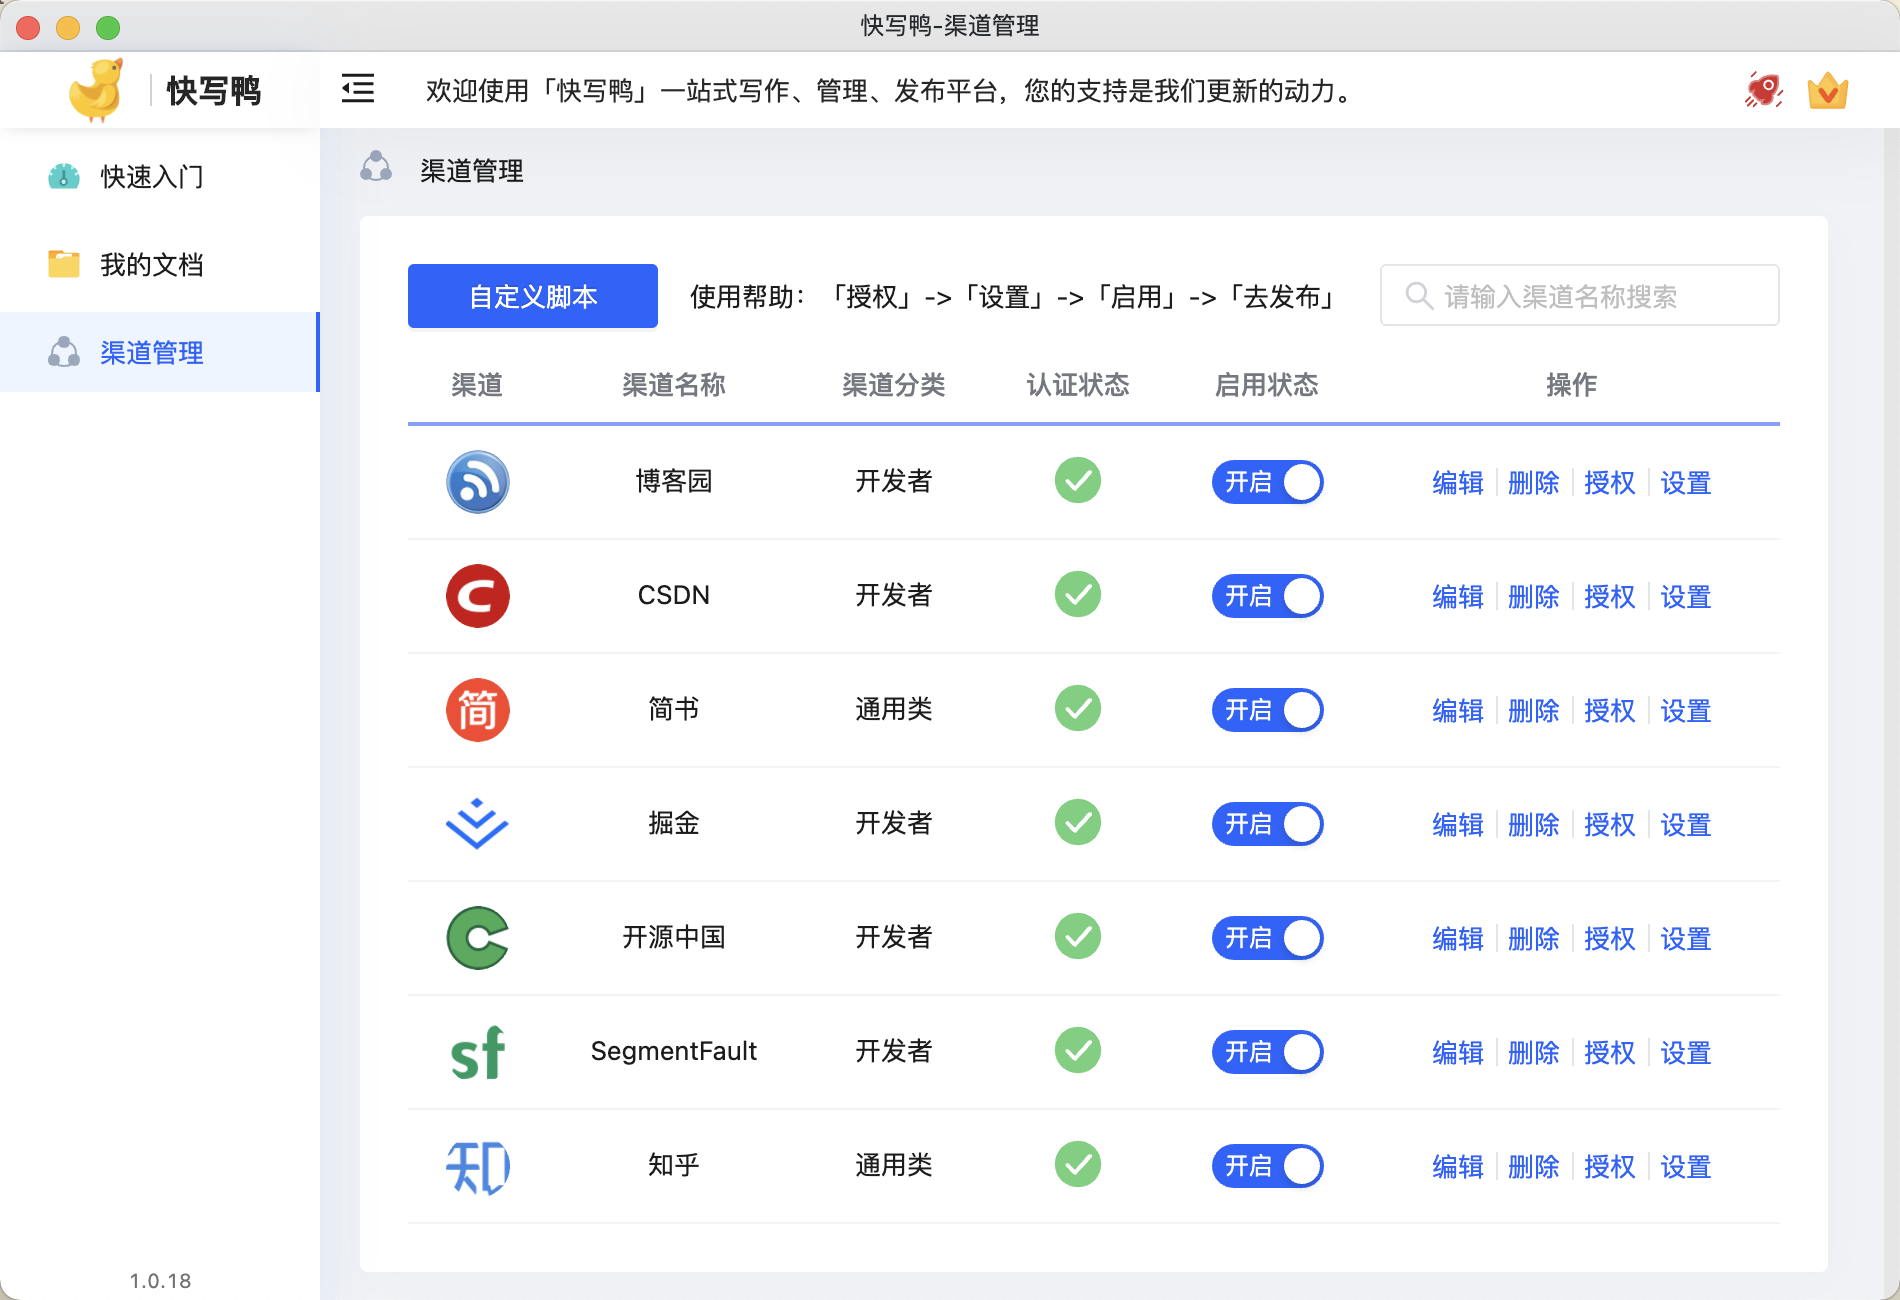The height and width of the screenshot is (1300, 1900).
Task: Select the 简书 channel icon
Action: click(x=478, y=710)
